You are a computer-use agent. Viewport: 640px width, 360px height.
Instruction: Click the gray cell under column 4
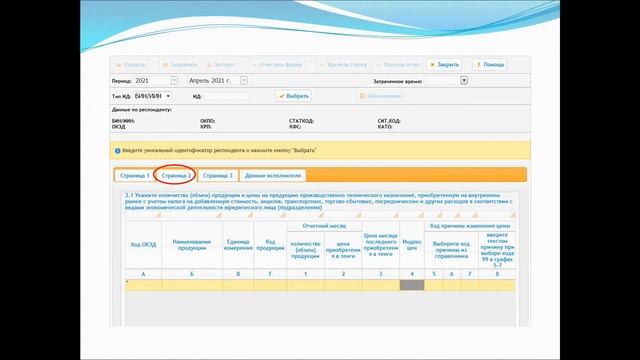(412, 285)
